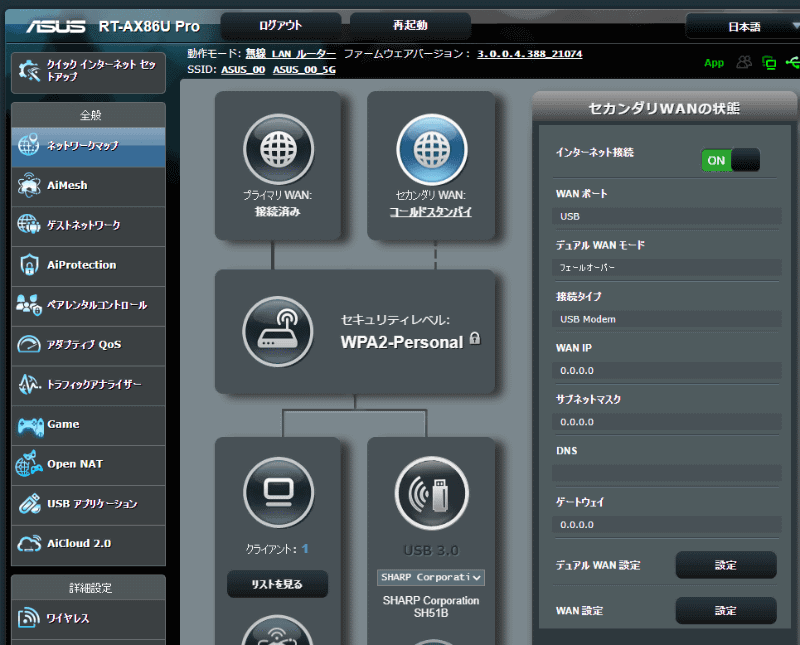Screen dimensions: 800x645
Task: Click the ASUS logo in header
Action: [56, 26]
